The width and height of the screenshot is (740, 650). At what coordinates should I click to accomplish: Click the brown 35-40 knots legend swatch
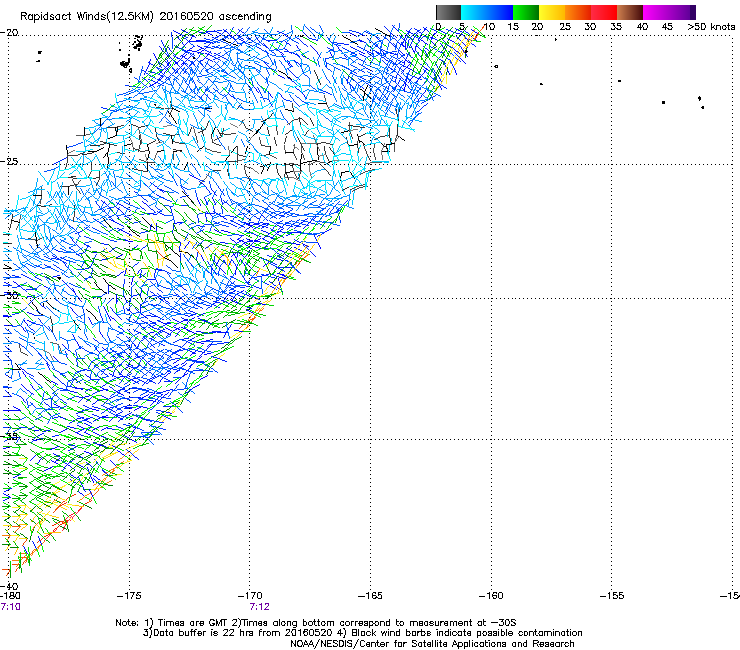pos(630,12)
